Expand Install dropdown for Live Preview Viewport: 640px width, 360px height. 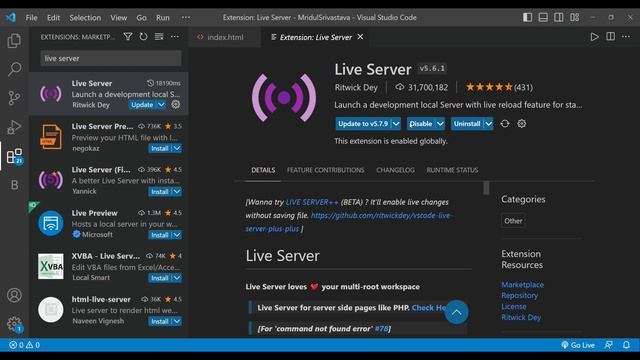(x=177, y=235)
